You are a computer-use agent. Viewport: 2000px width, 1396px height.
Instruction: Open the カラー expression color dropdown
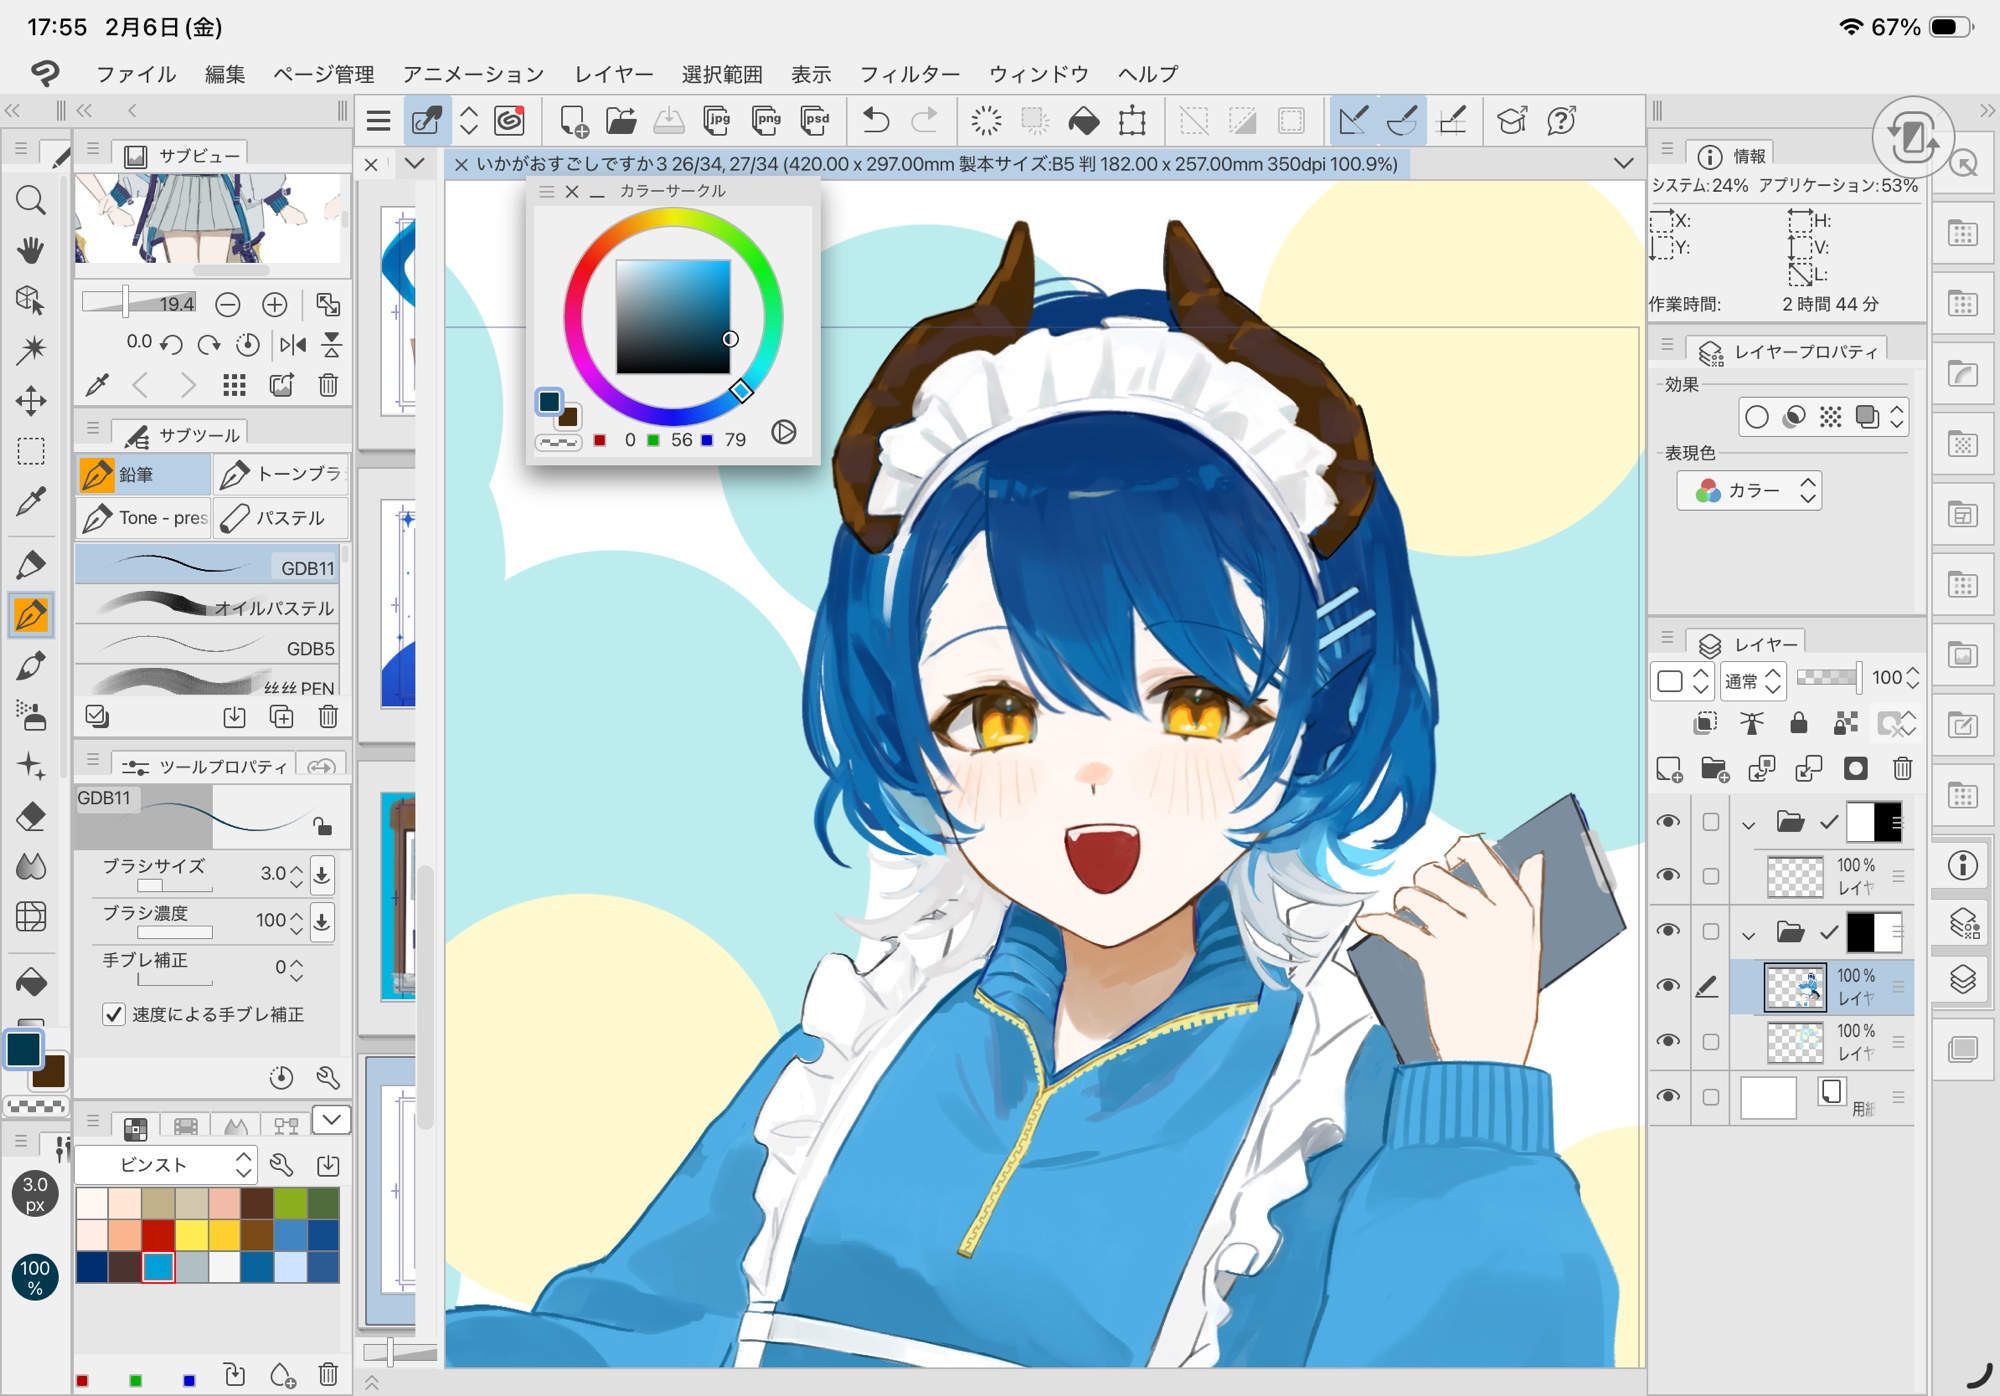tap(1749, 490)
